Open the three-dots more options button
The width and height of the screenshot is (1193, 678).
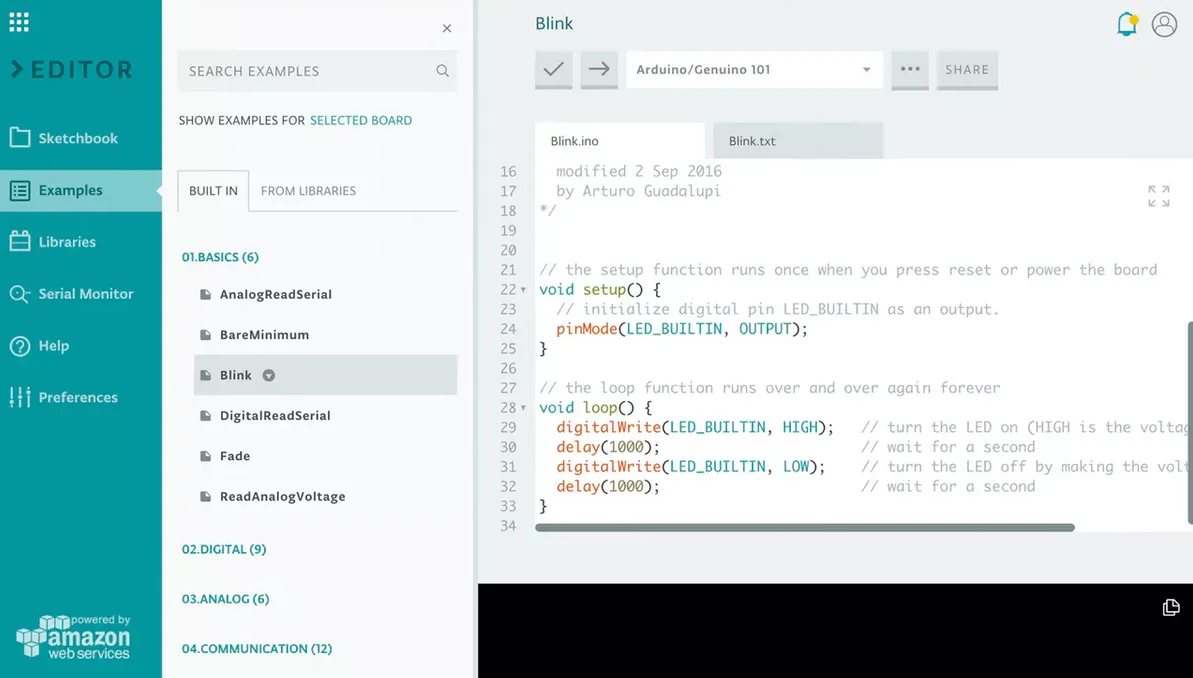pos(910,69)
